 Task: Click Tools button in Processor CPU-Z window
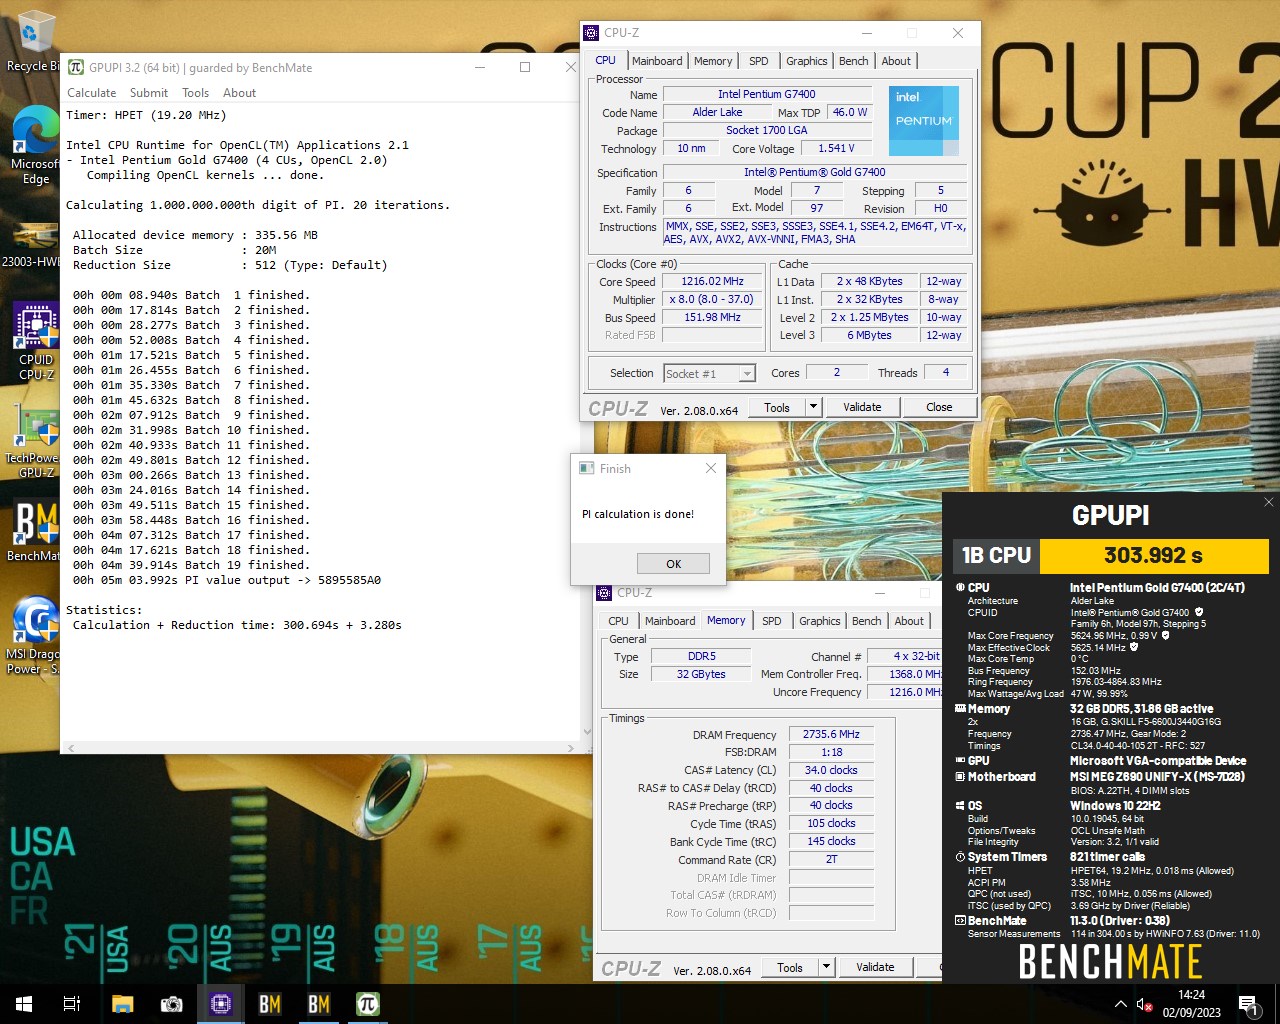tap(777, 407)
